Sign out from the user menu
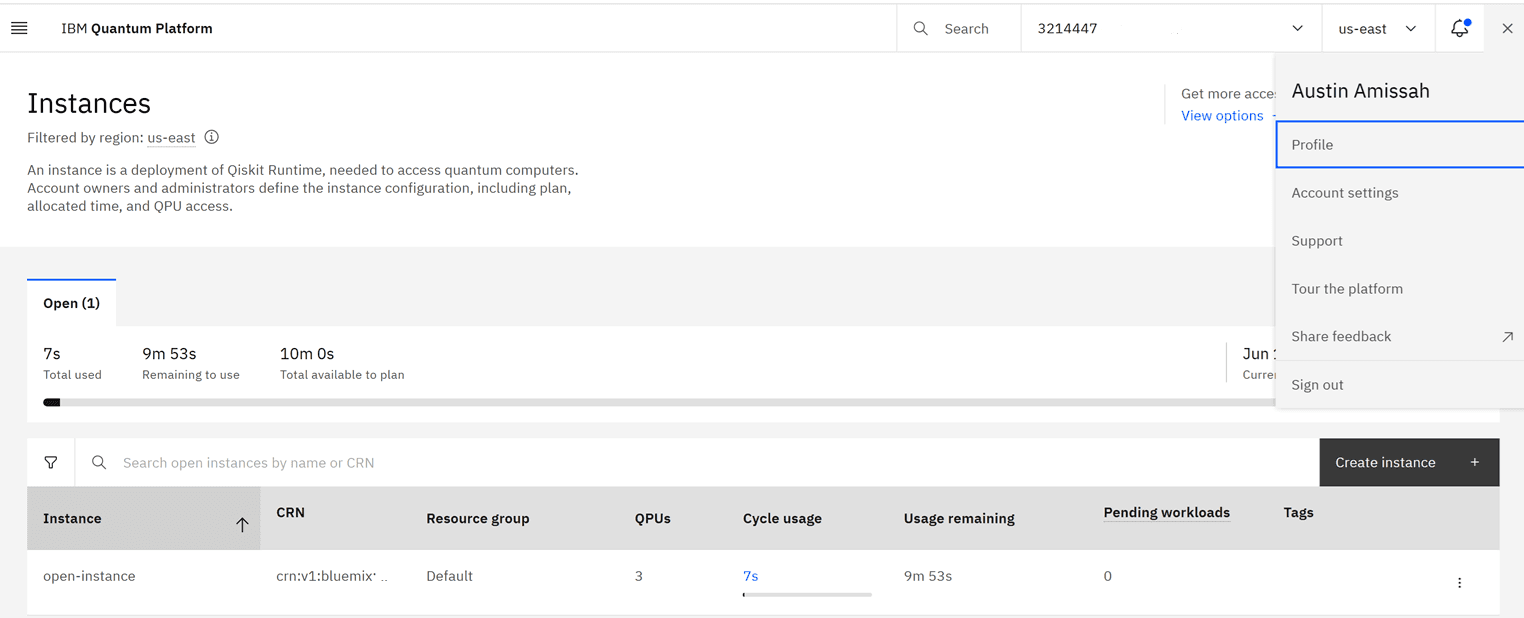 (1400, 385)
